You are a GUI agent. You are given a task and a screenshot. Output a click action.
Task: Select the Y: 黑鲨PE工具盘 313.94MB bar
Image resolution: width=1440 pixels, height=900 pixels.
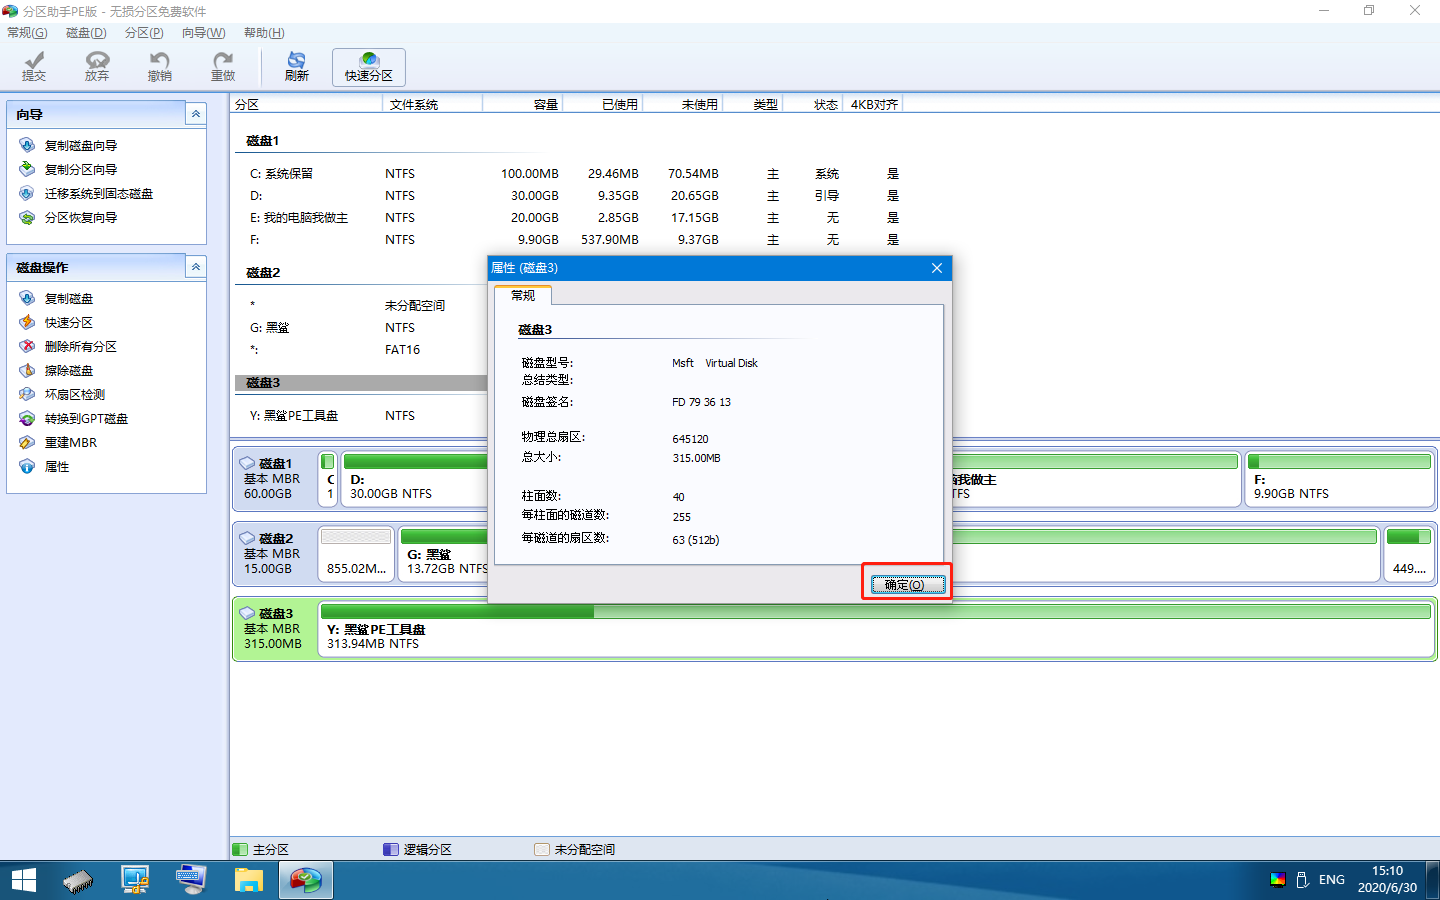[x=875, y=629]
